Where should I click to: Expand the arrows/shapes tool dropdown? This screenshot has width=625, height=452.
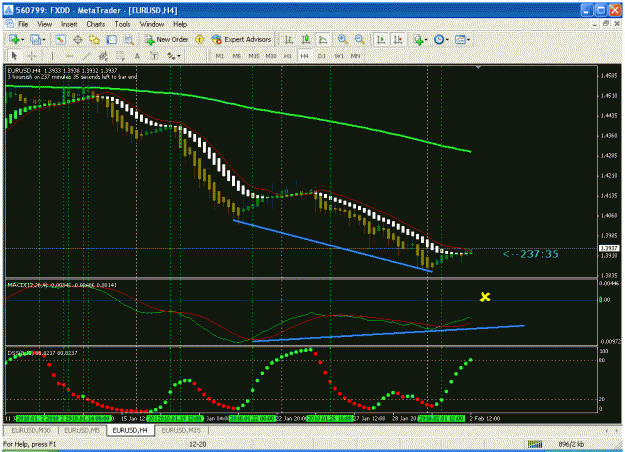pos(179,56)
